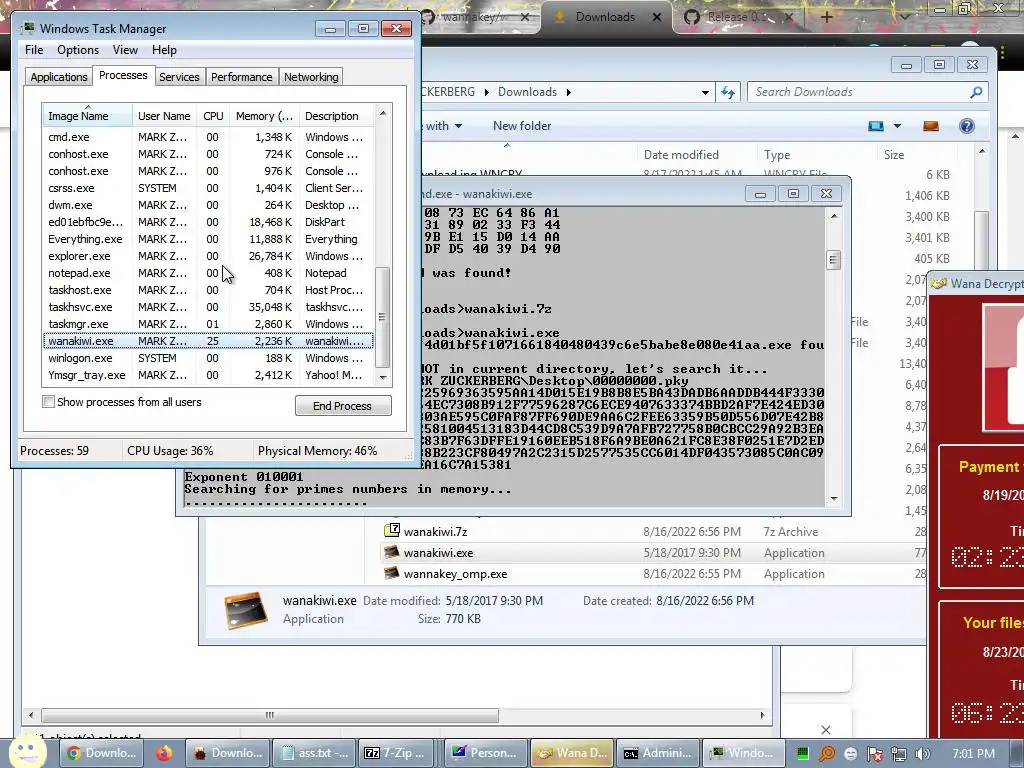Click the Firefox taskbar icon

coord(164,753)
